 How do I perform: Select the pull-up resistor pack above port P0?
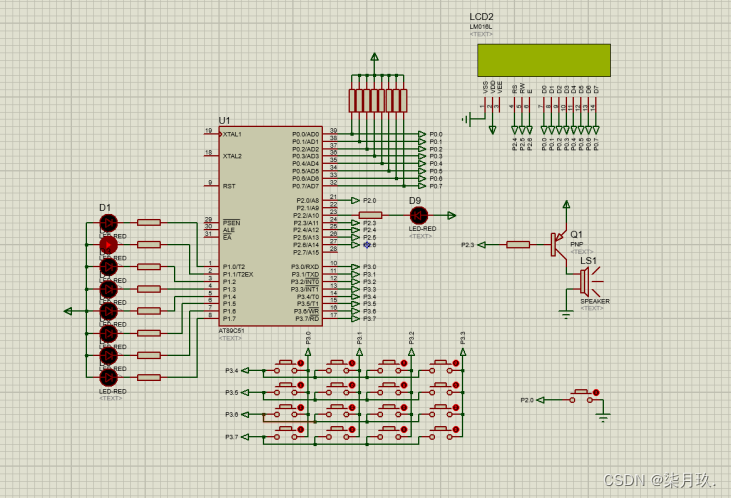tap(378, 100)
